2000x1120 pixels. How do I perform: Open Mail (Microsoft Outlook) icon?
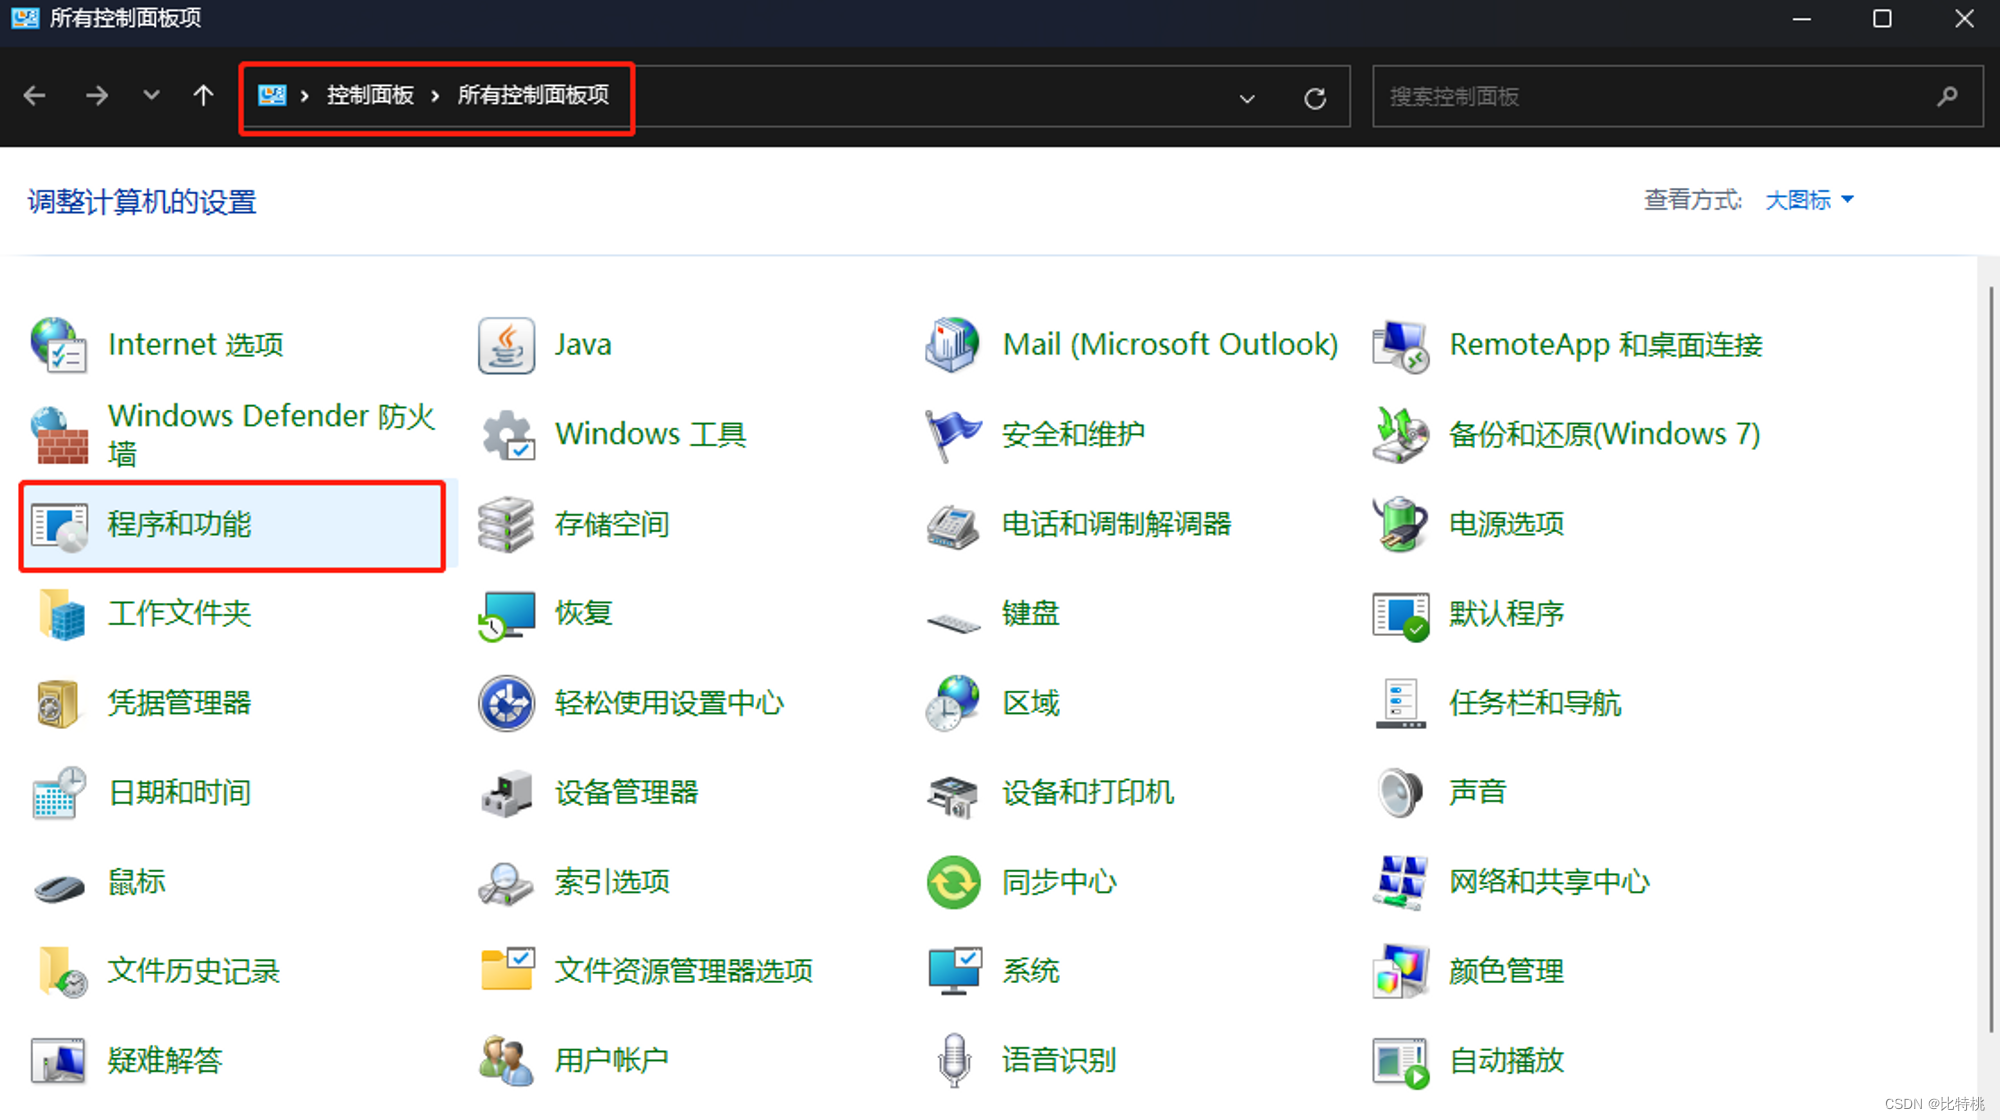953,345
